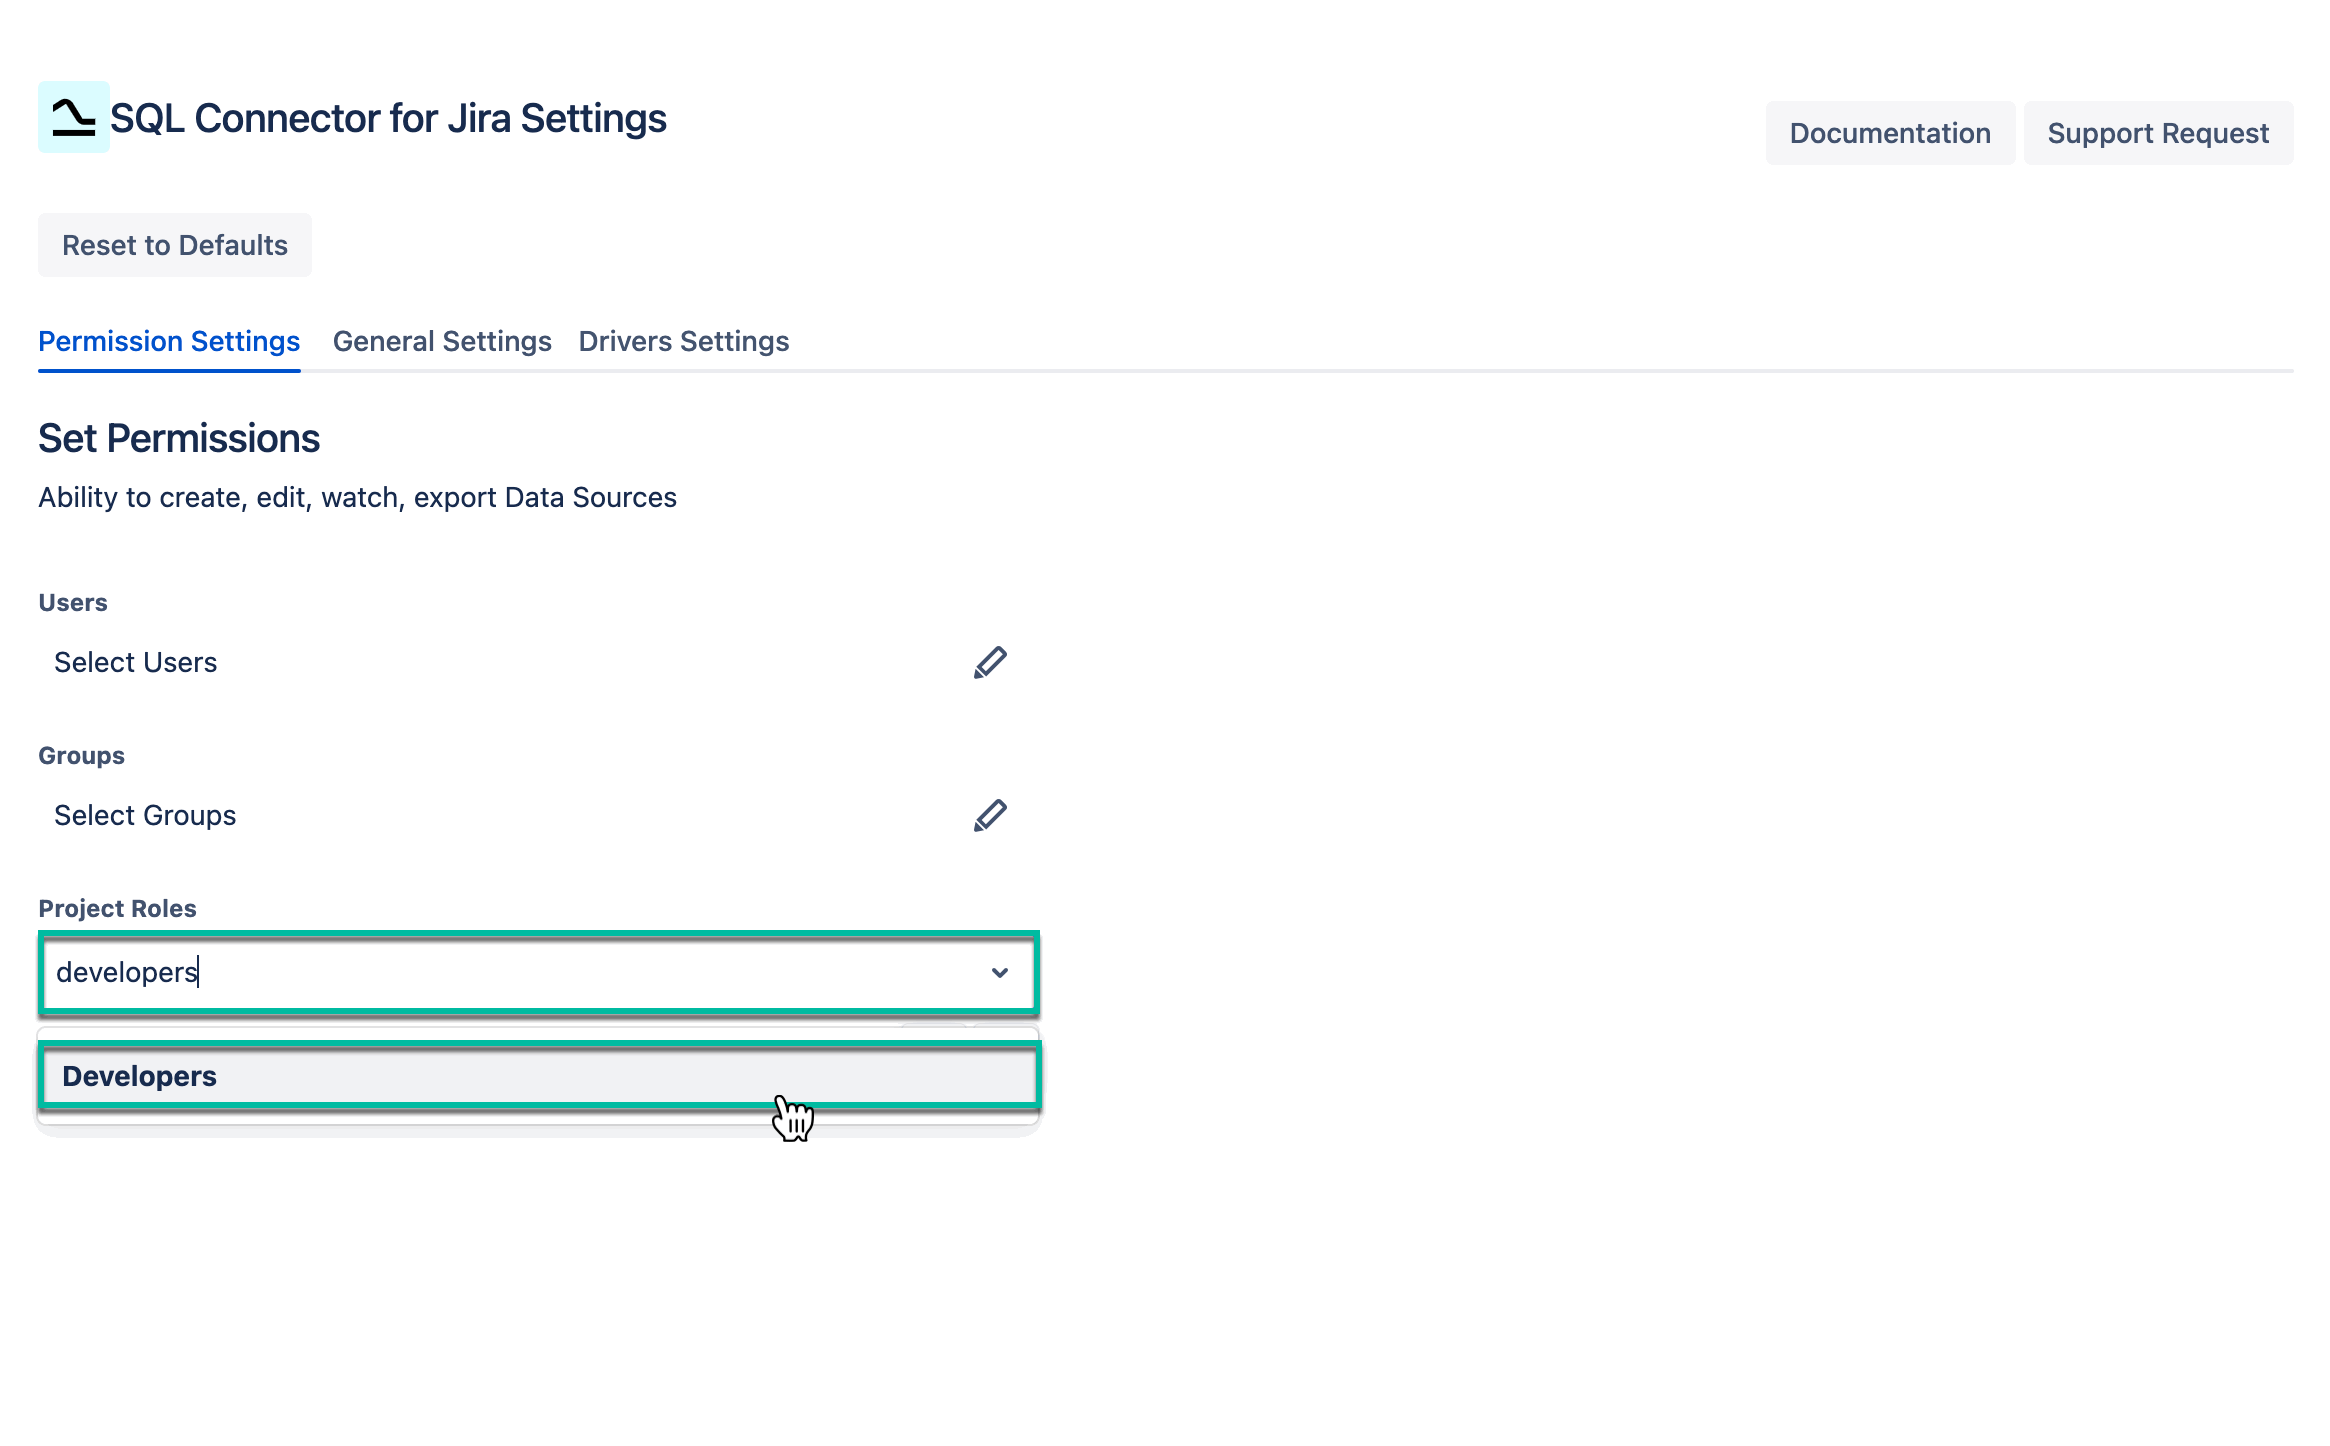The image size is (2330, 1446).
Task: Switch to the General Settings tab
Action: [442, 341]
